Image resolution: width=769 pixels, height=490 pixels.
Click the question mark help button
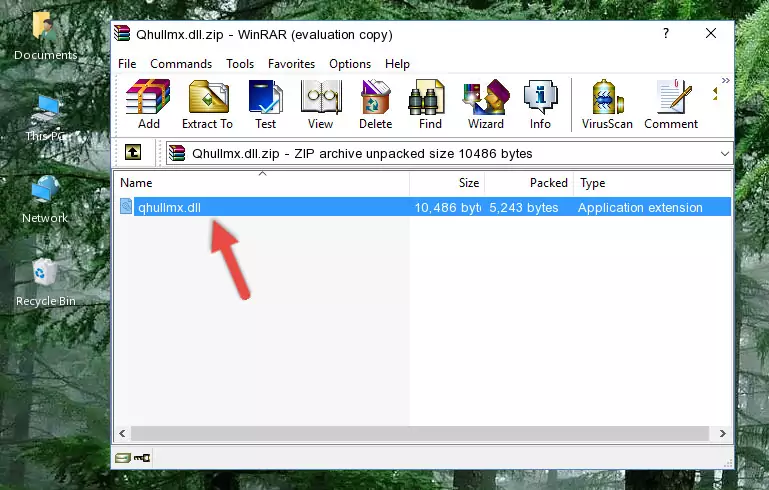(666, 33)
